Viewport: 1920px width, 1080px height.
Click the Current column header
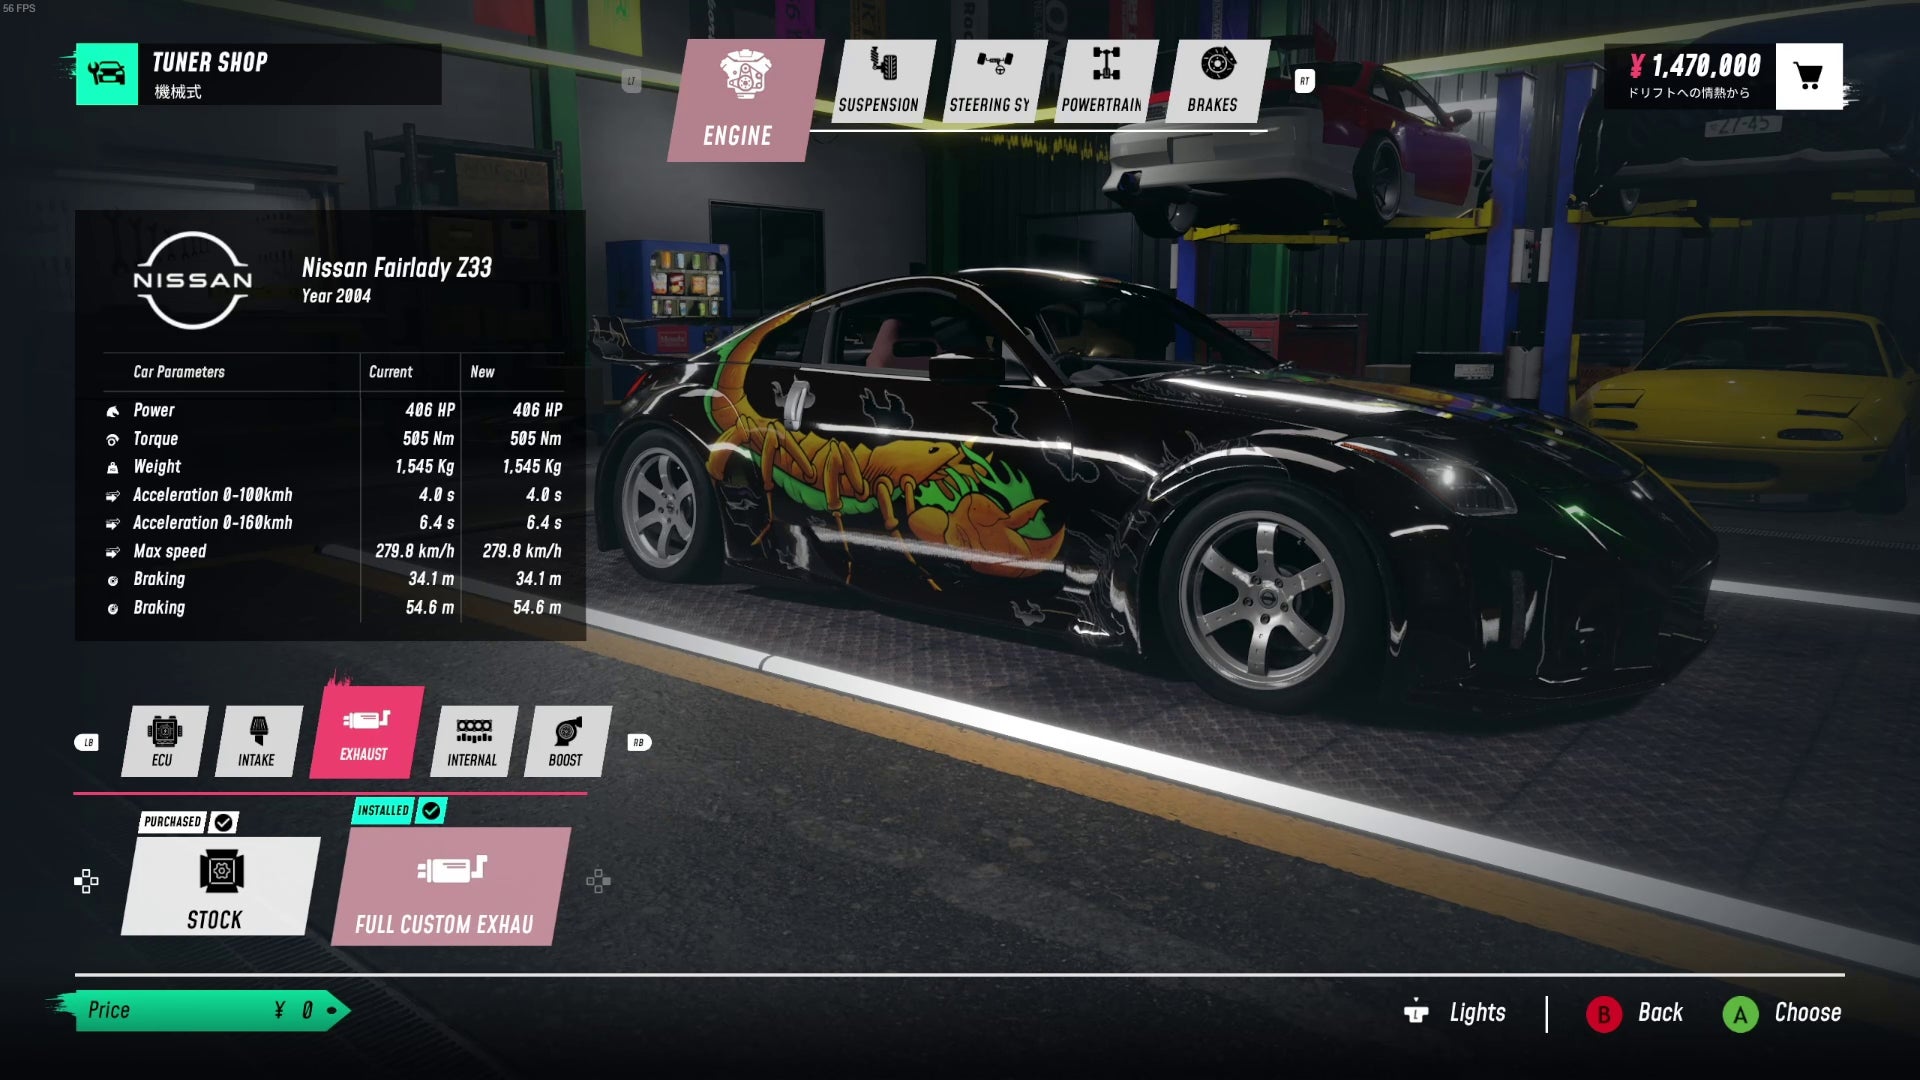tap(390, 372)
